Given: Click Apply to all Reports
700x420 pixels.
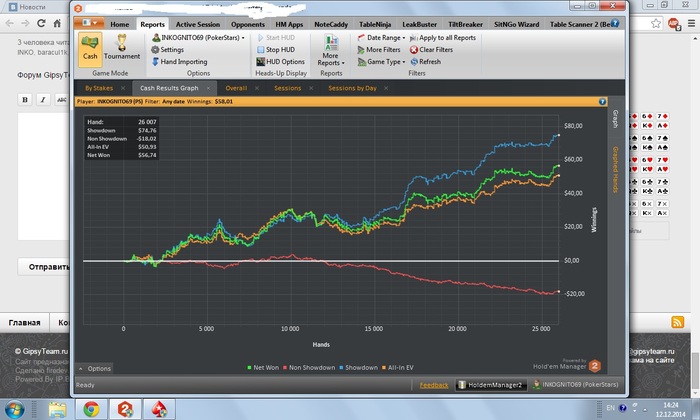Looking at the screenshot, I should (x=443, y=37).
